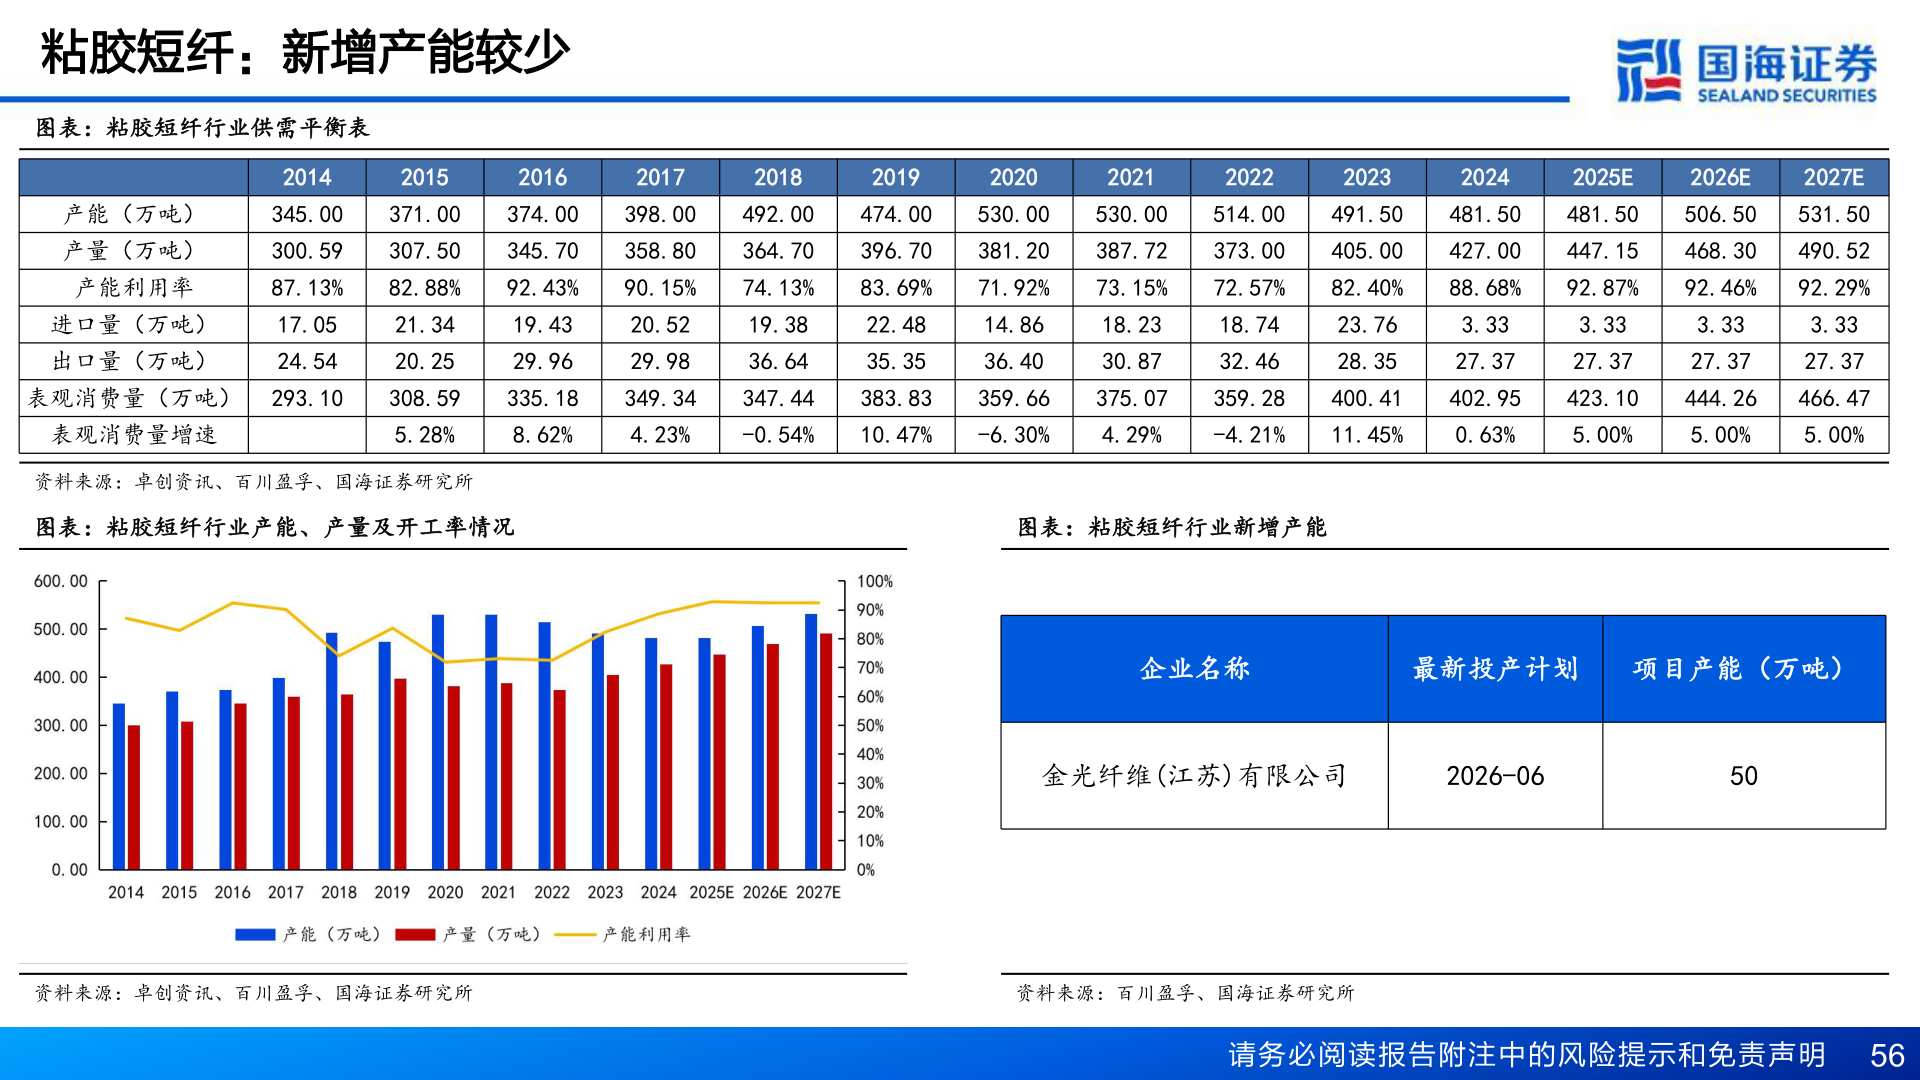Select the 2026-06 plan date cell

1495,775
